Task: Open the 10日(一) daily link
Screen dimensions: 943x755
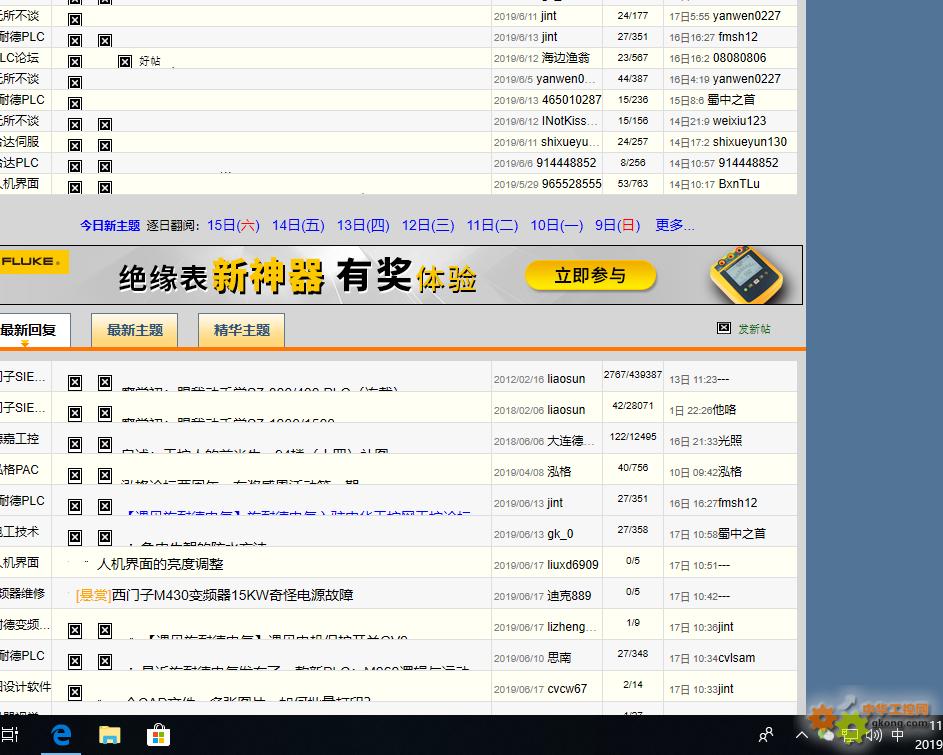Action: tap(557, 226)
